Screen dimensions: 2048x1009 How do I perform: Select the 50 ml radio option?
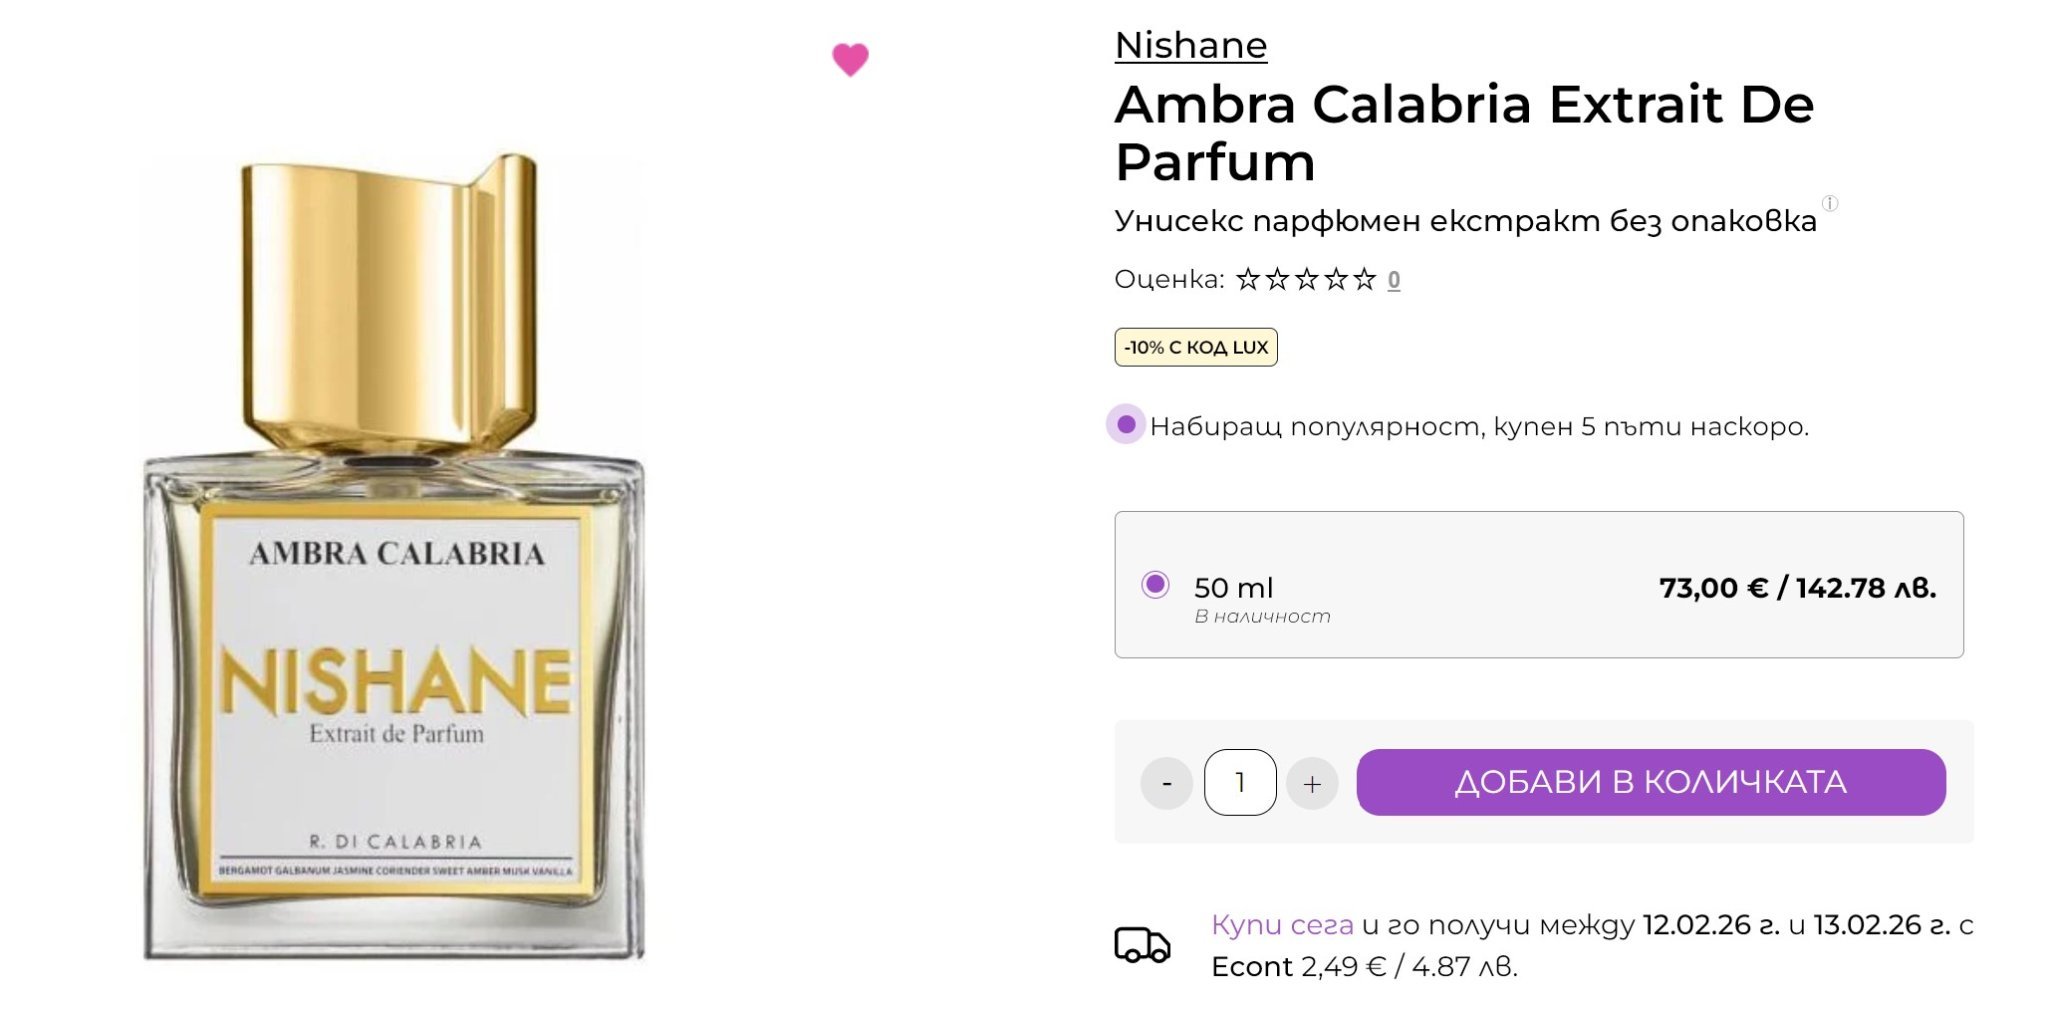(1155, 585)
